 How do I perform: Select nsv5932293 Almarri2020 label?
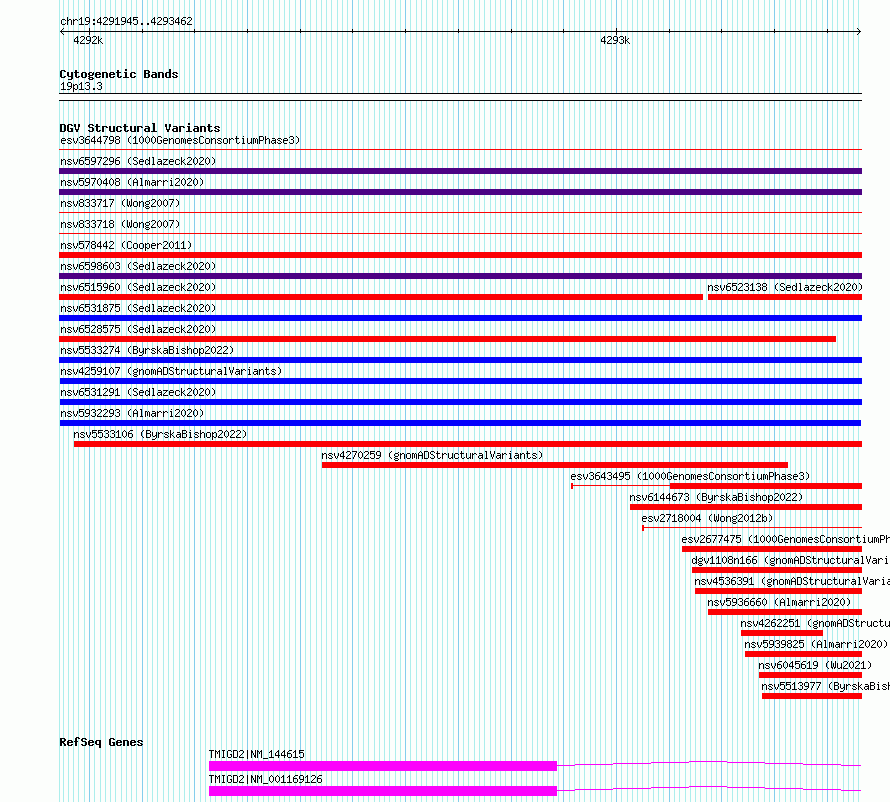[132, 413]
